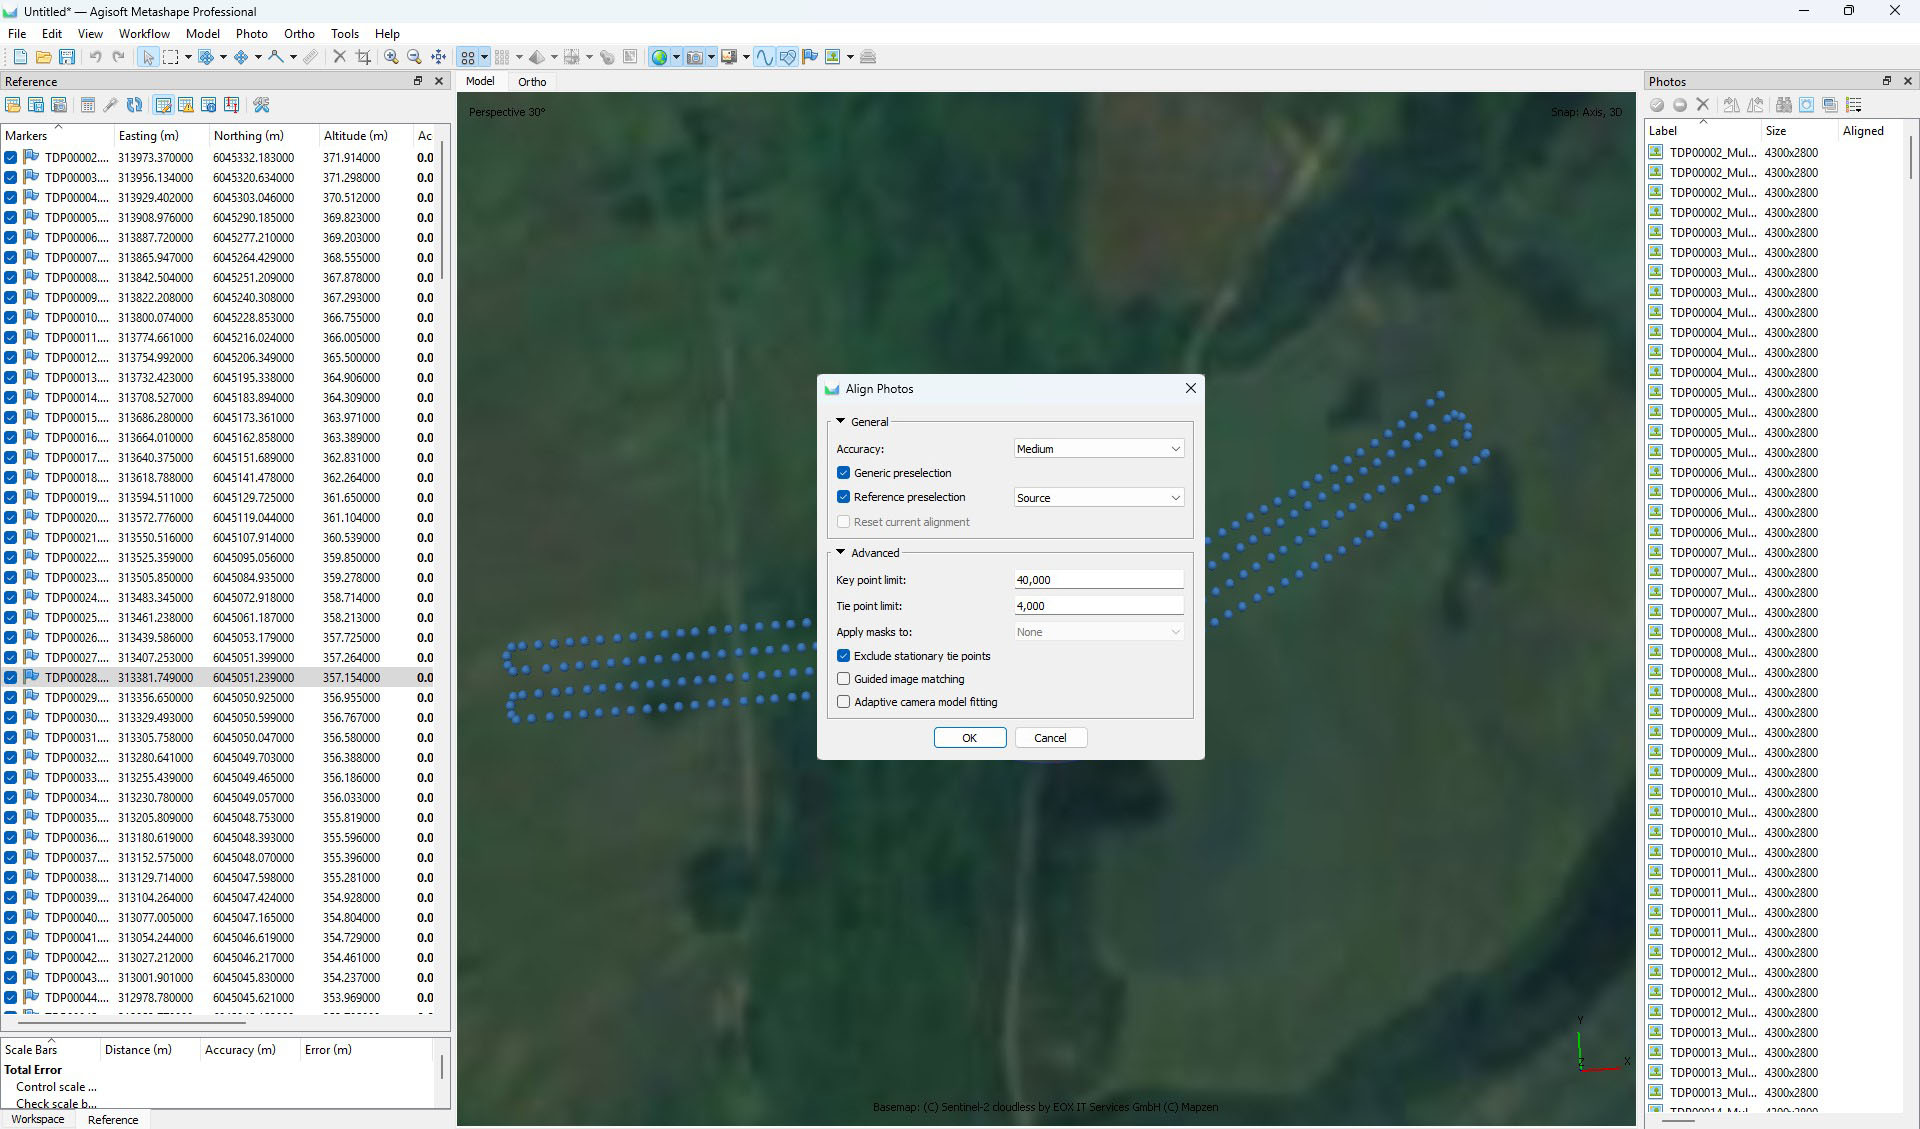Image resolution: width=1920 pixels, height=1129 pixels.
Task: Click the Remove cameras X icon in Photos panel
Action: click(1703, 105)
